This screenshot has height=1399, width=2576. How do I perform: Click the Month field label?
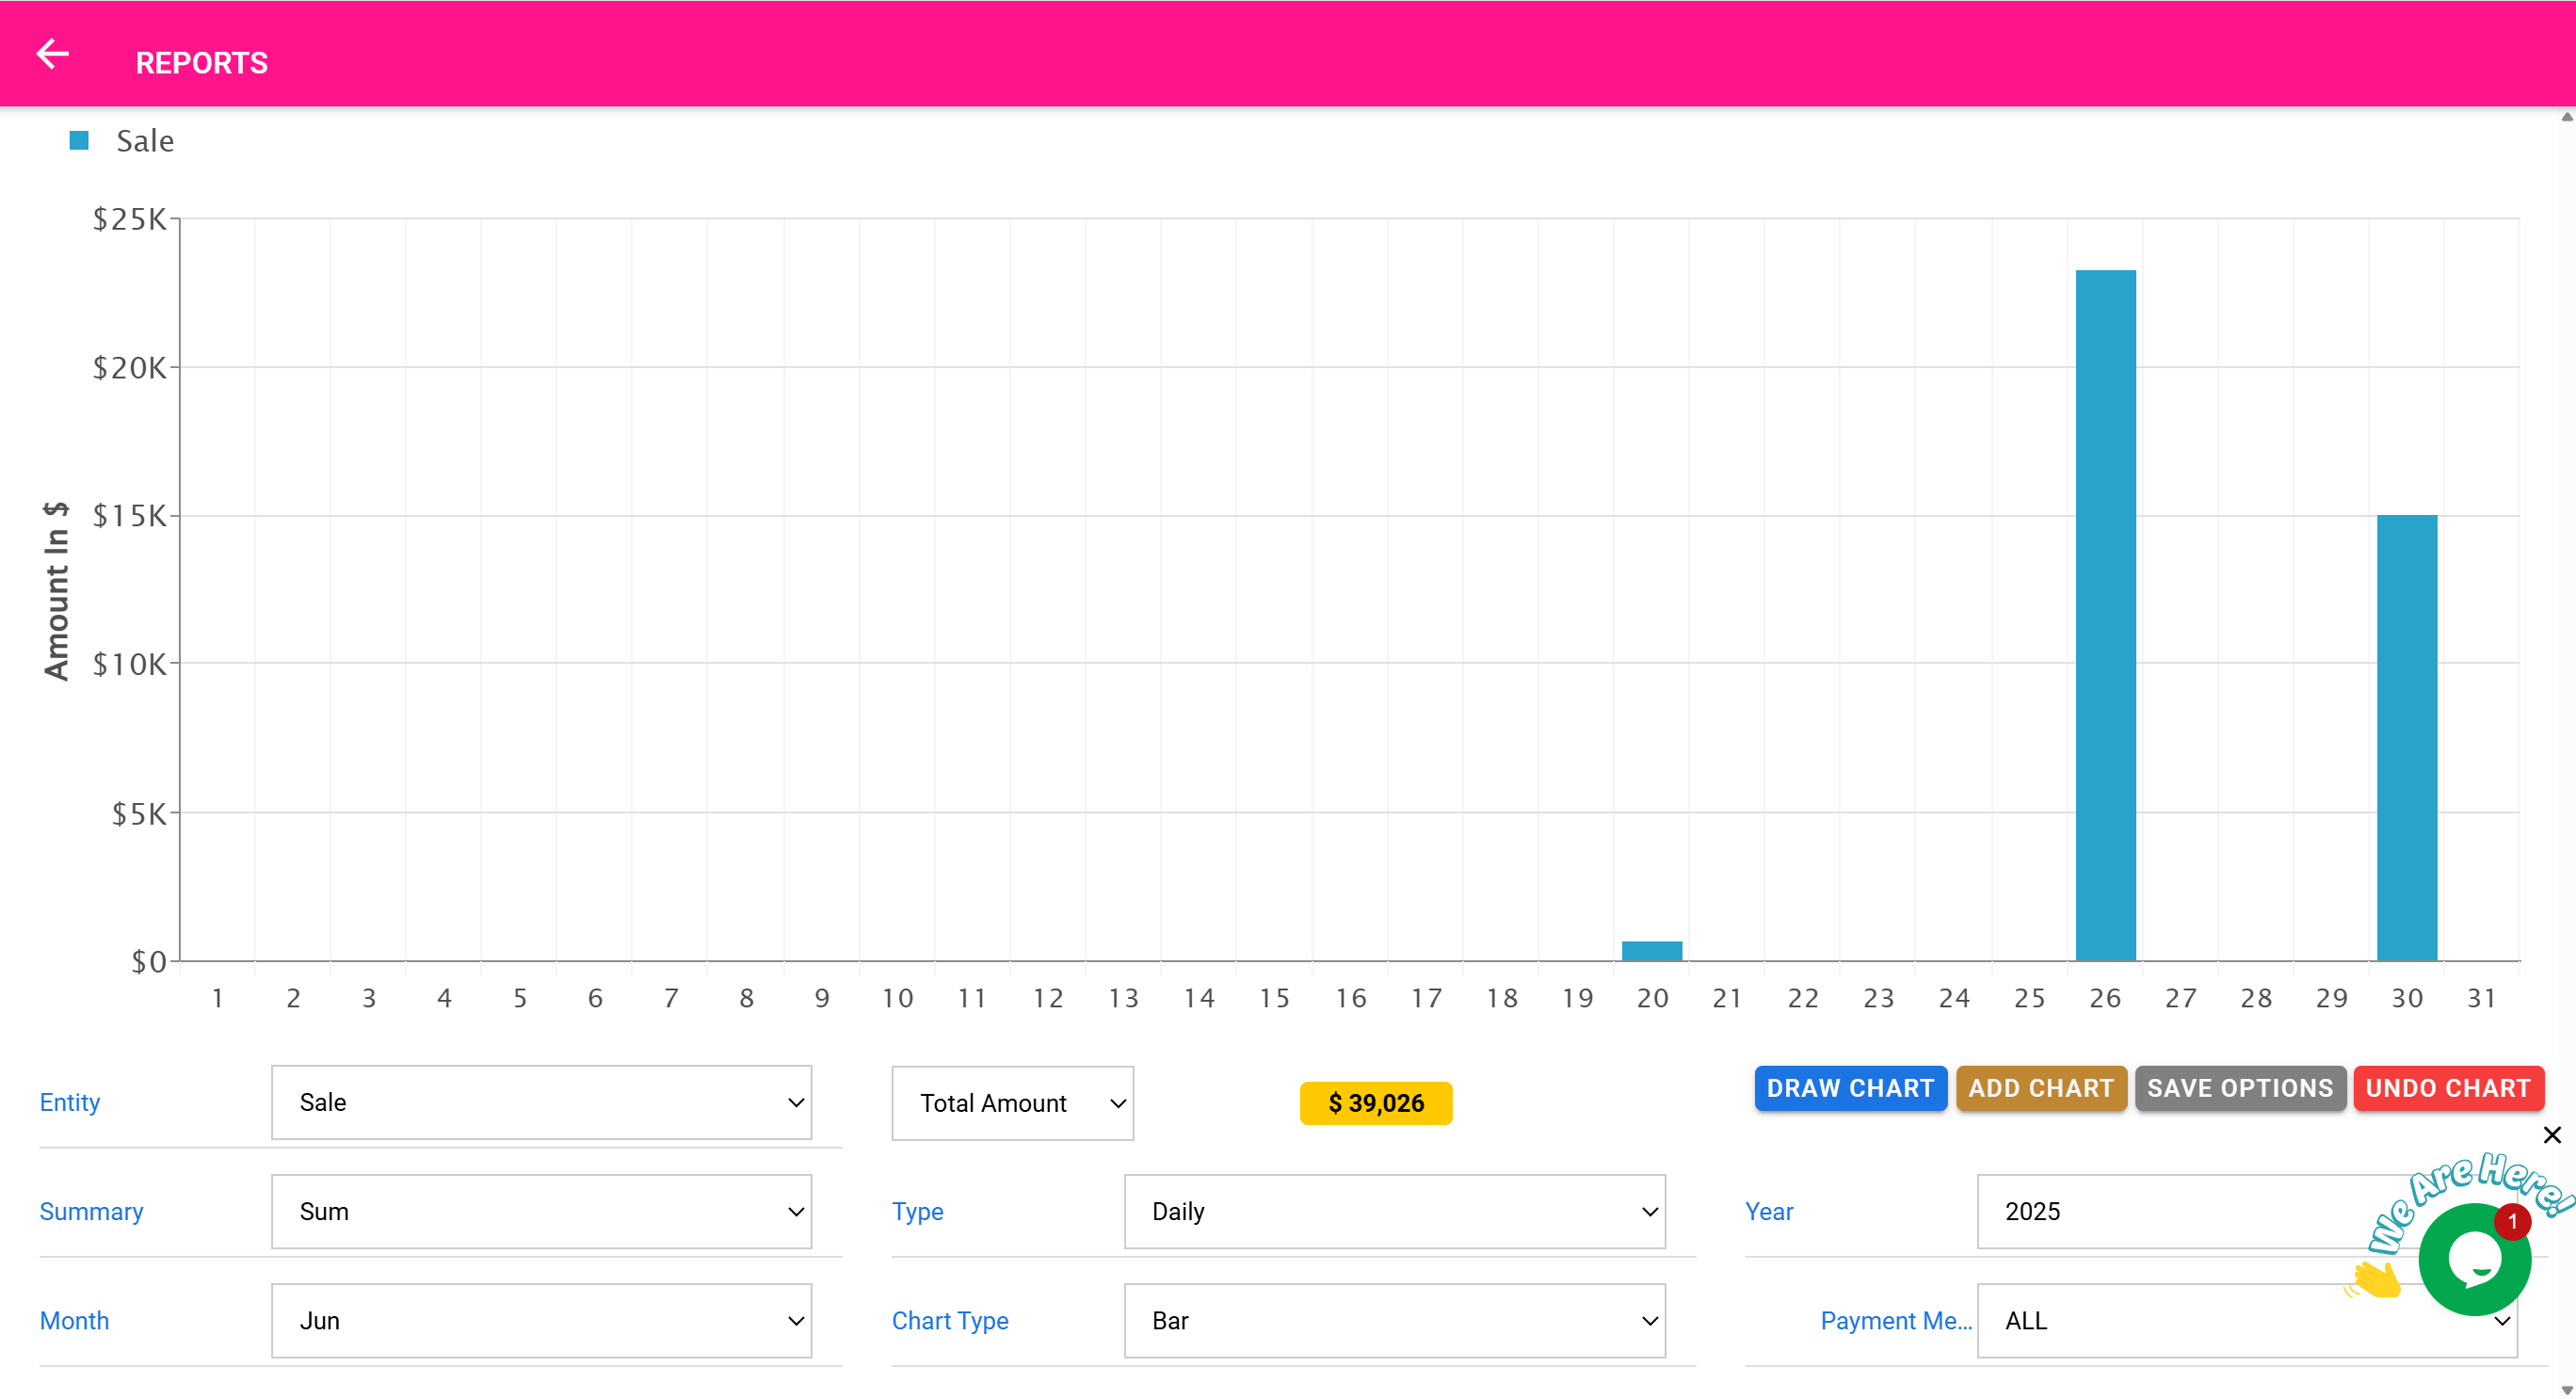74,1320
